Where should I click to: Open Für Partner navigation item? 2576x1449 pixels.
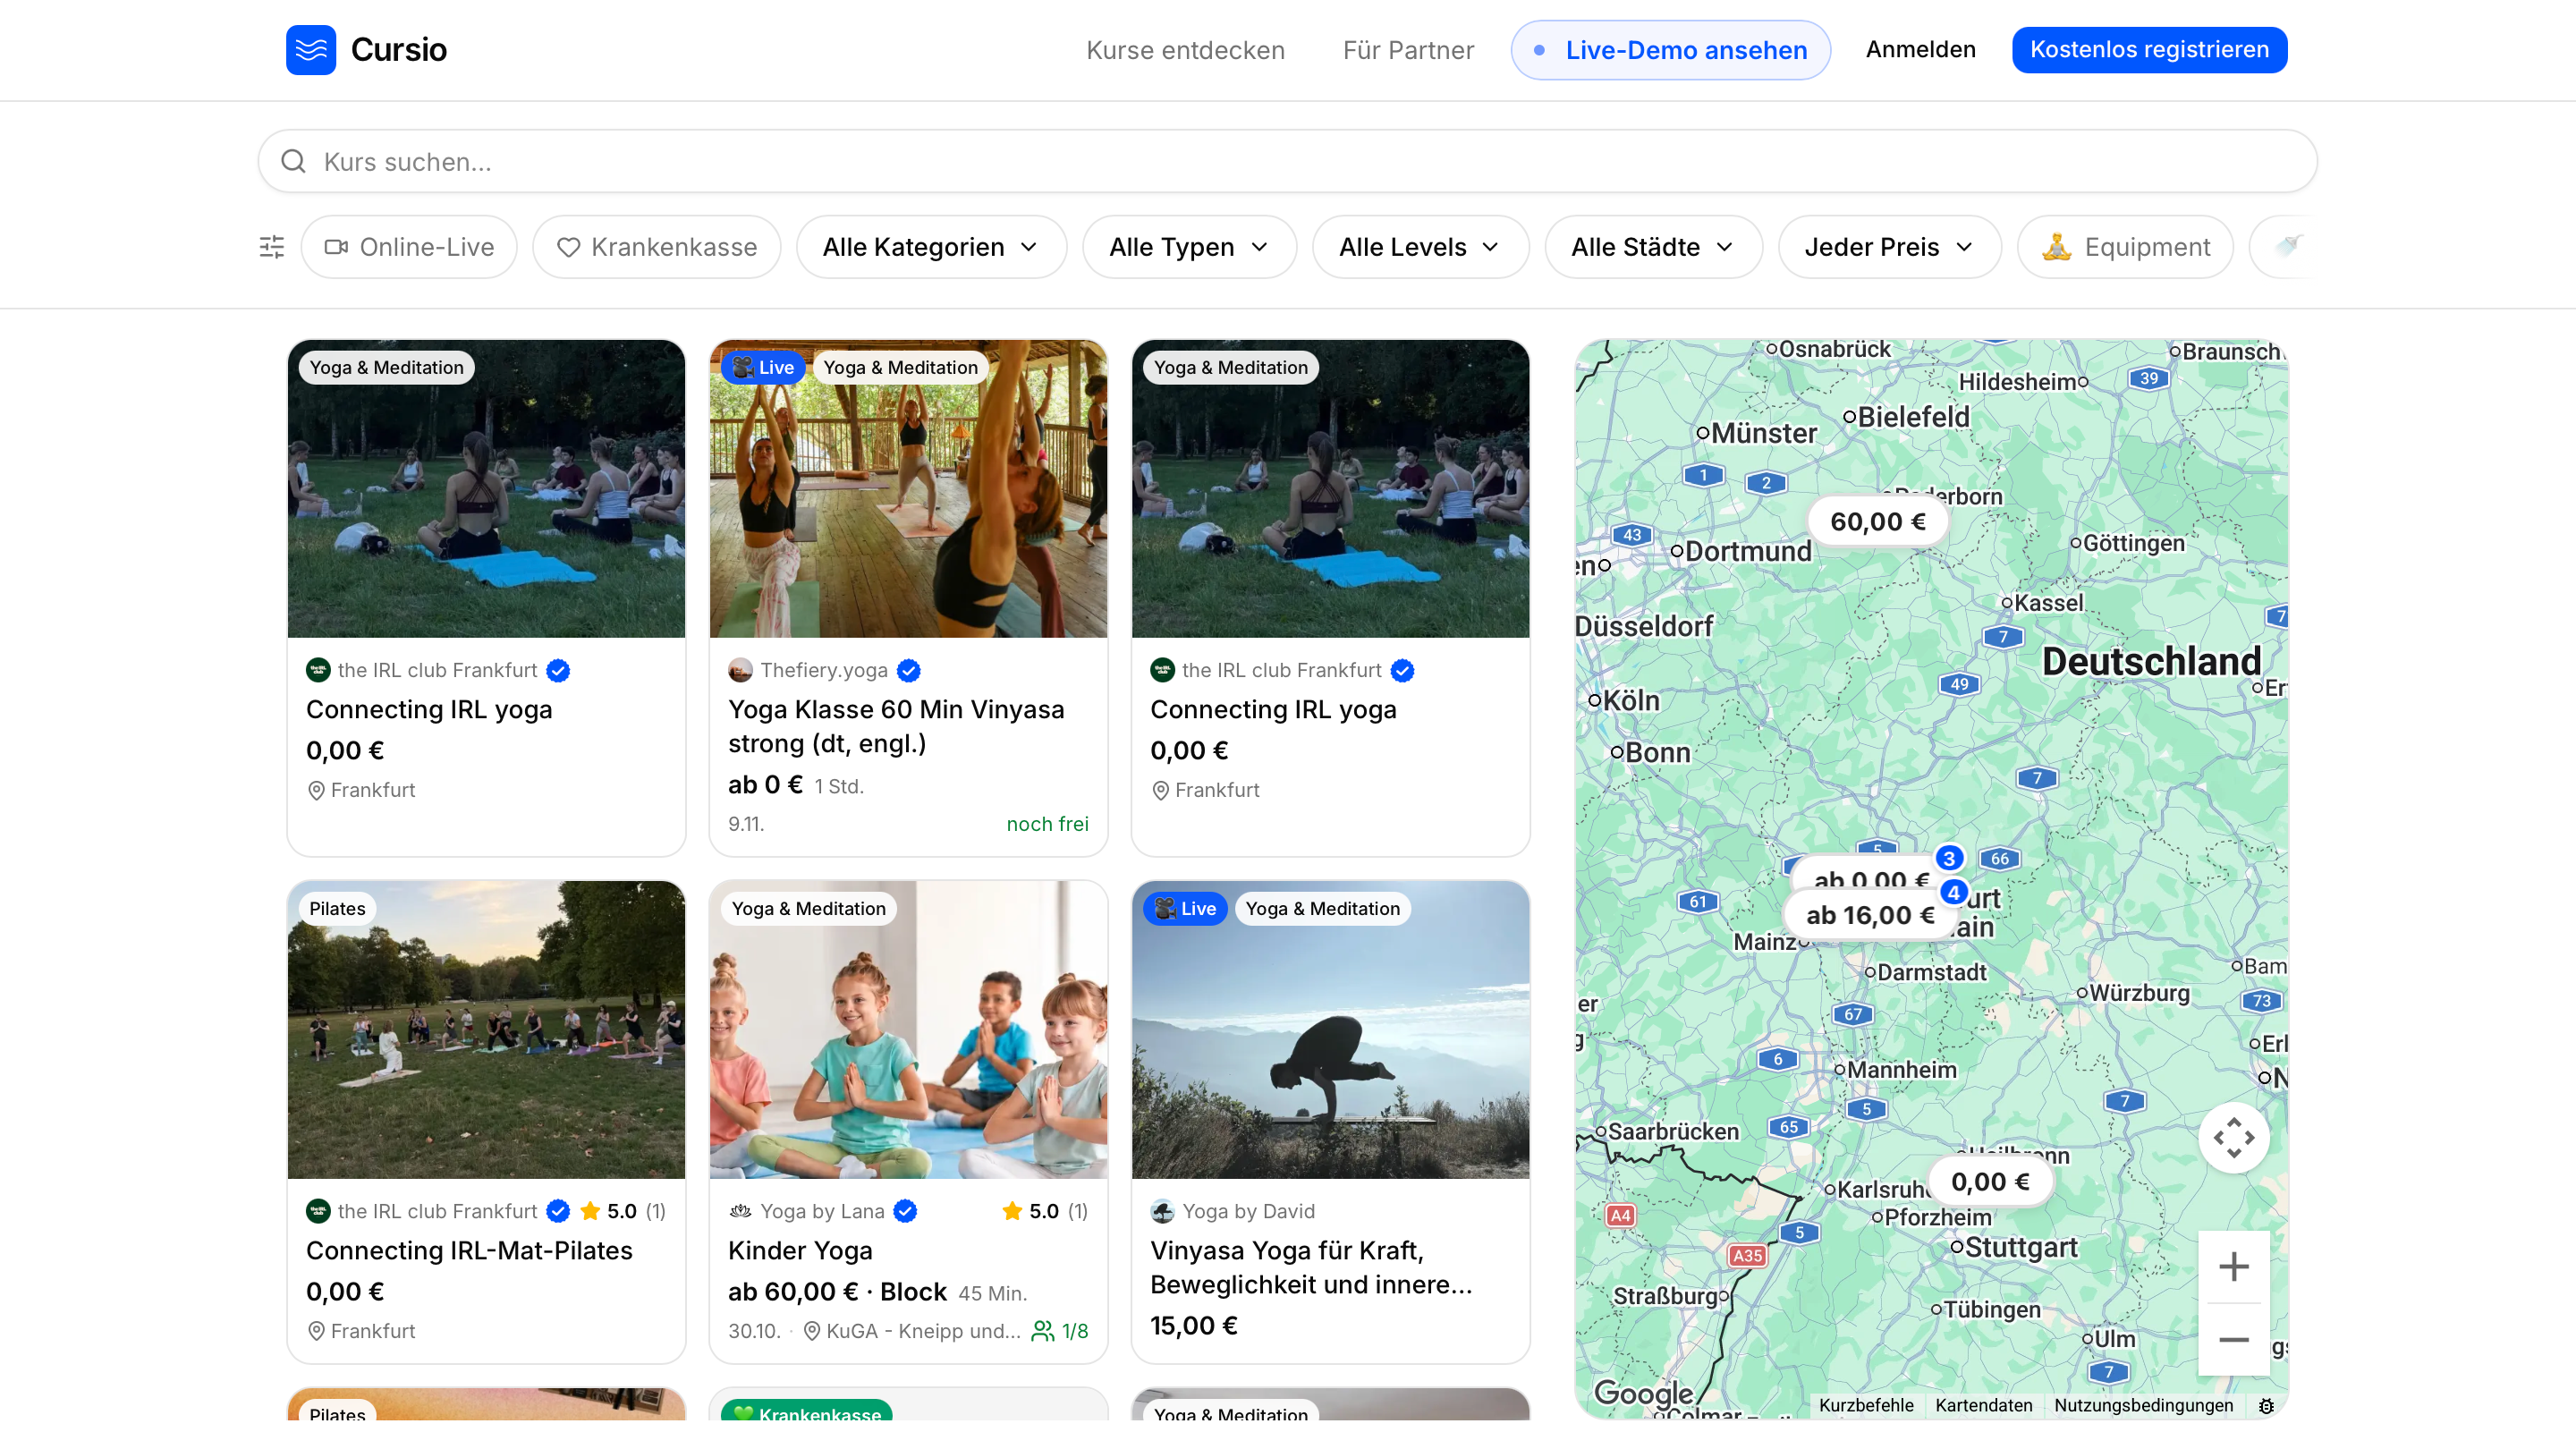[x=1408, y=50]
